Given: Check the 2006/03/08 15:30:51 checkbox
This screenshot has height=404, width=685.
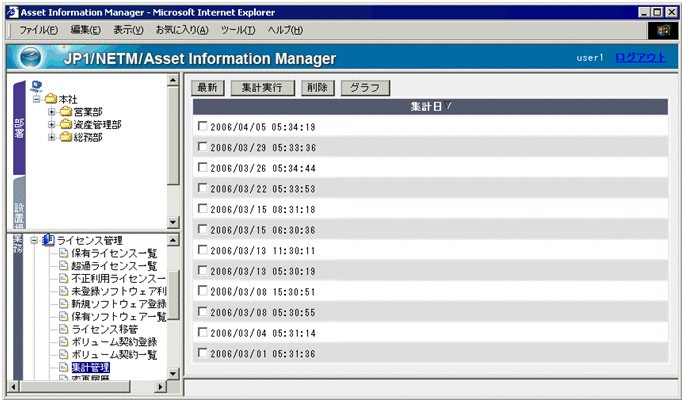Looking at the screenshot, I should tap(202, 291).
